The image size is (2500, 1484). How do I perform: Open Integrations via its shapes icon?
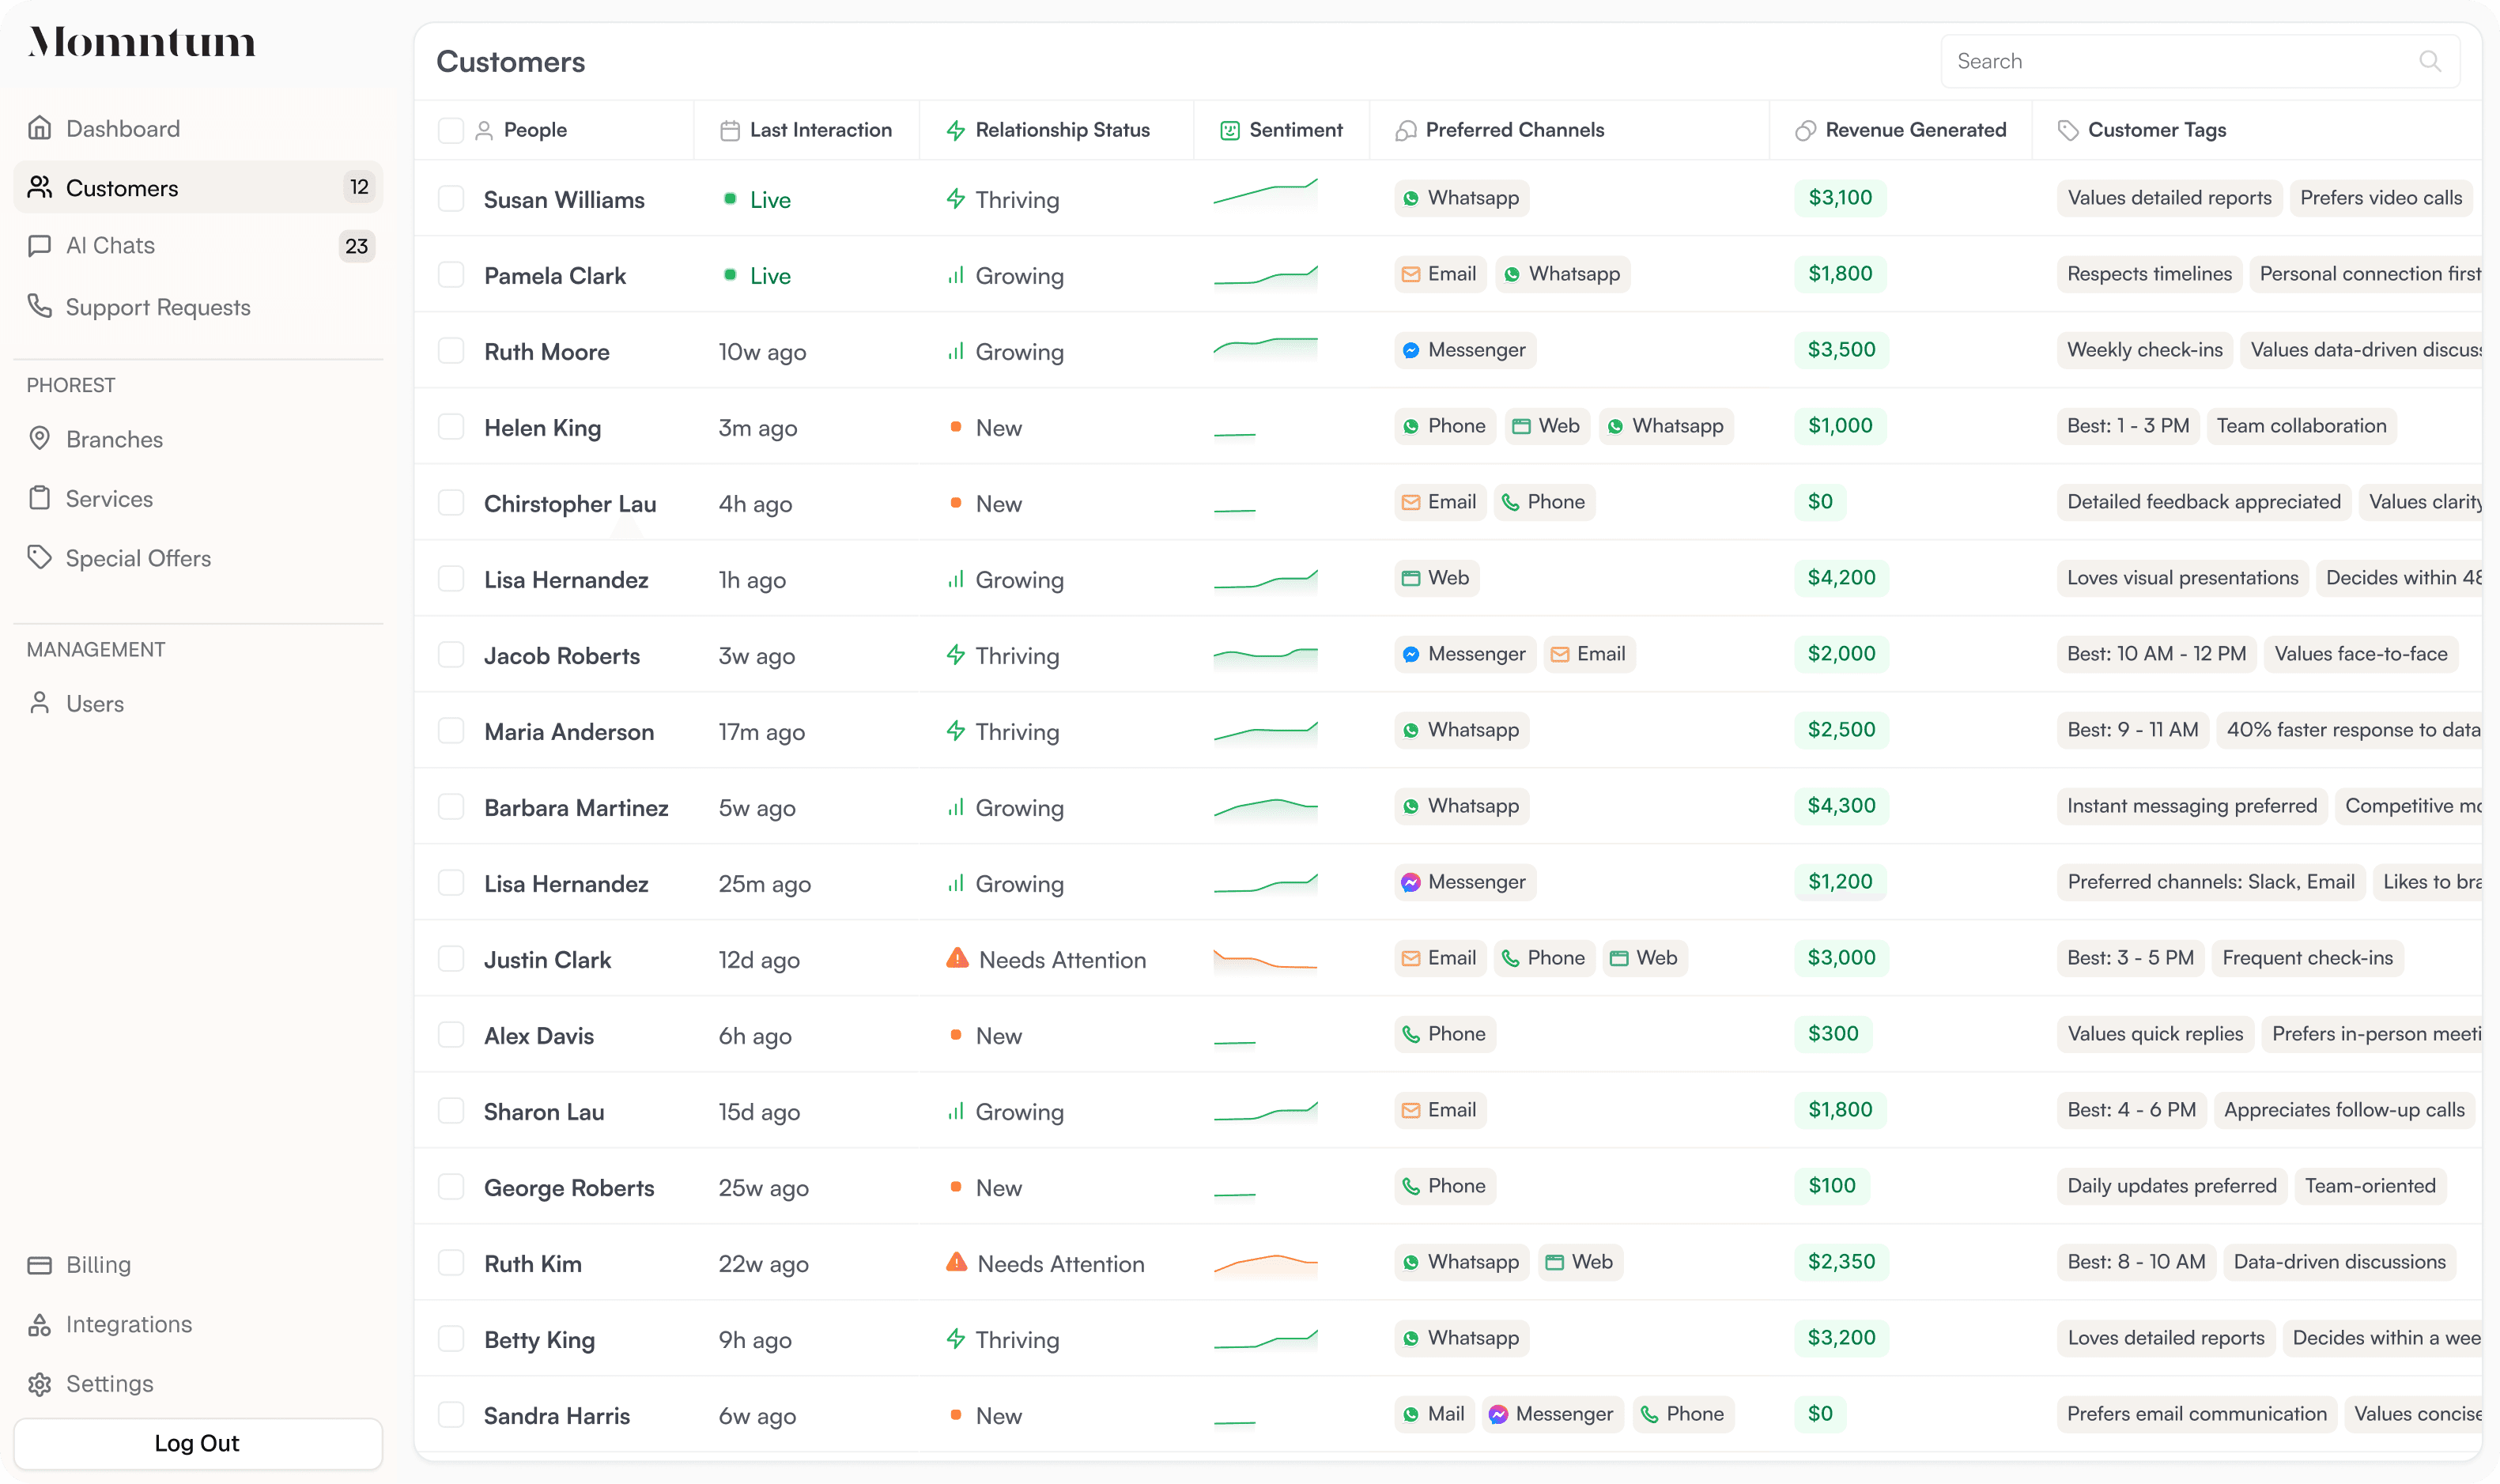(x=40, y=1324)
